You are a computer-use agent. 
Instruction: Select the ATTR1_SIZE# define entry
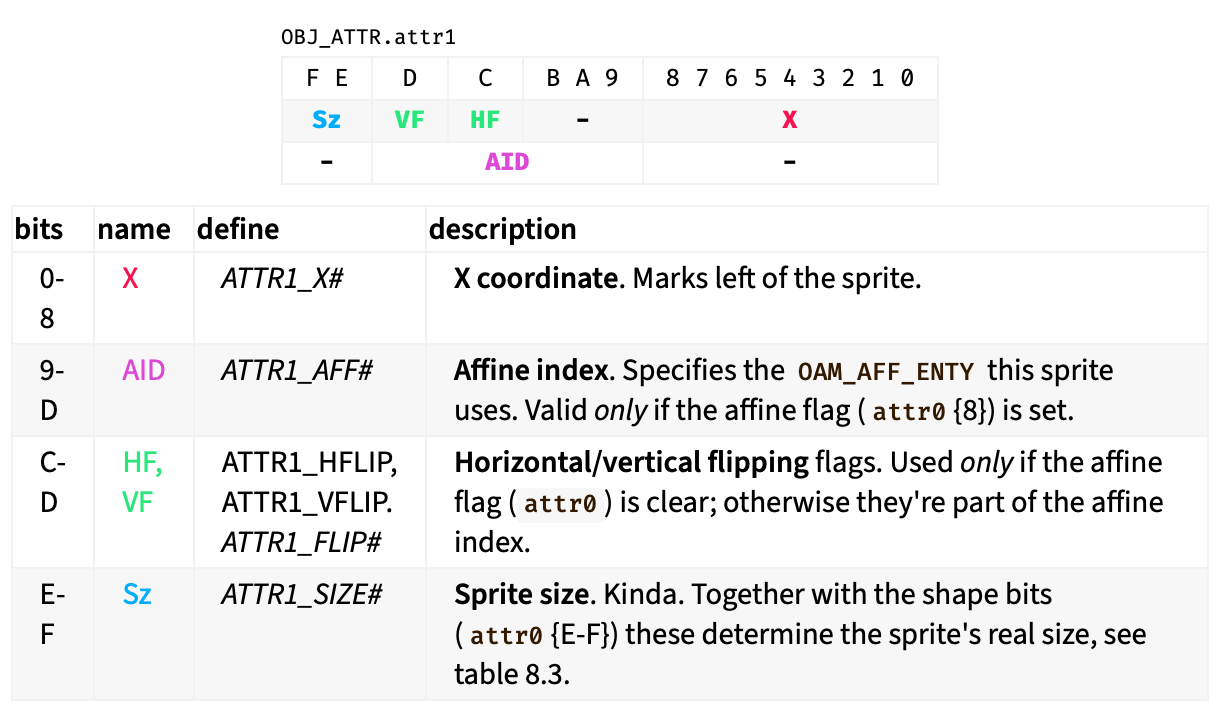coord(302,595)
